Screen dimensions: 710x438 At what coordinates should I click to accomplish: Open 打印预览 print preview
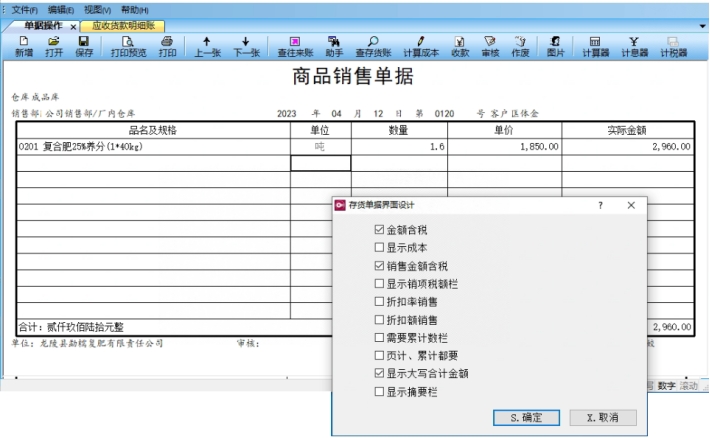127,46
